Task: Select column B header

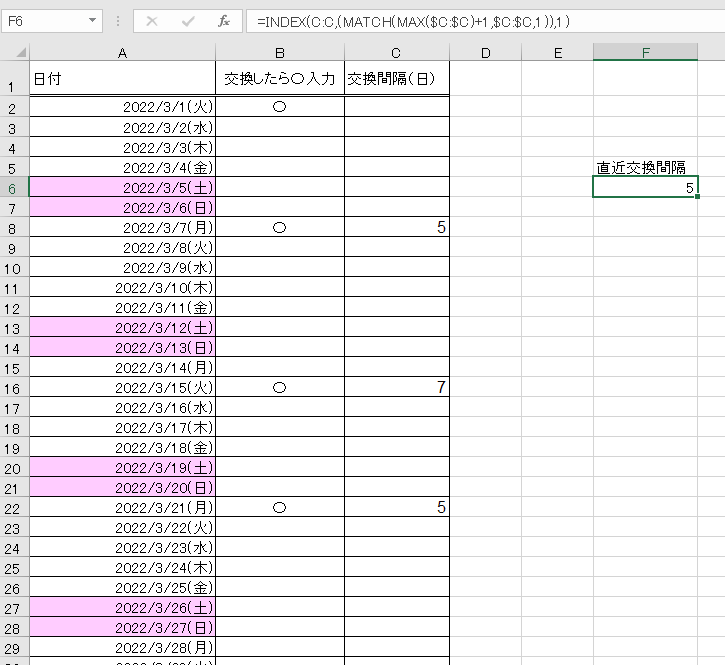Action: click(280, 52)
